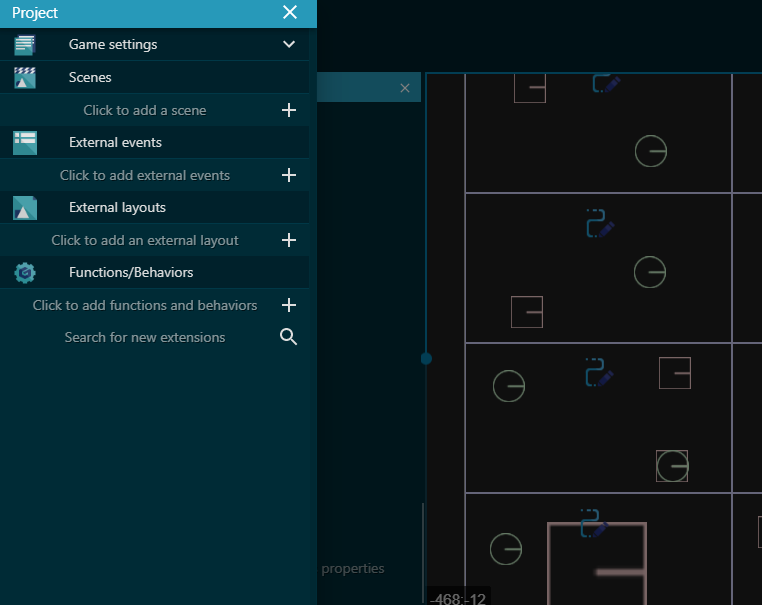Image resolution: width=762 pixels, height=605 pixels.
Task: Click the Scenes clapperboard icon
Action: coord(24,77)
